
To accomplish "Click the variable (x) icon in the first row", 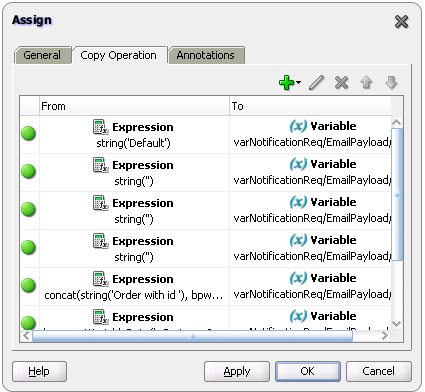I will (298, 126).
